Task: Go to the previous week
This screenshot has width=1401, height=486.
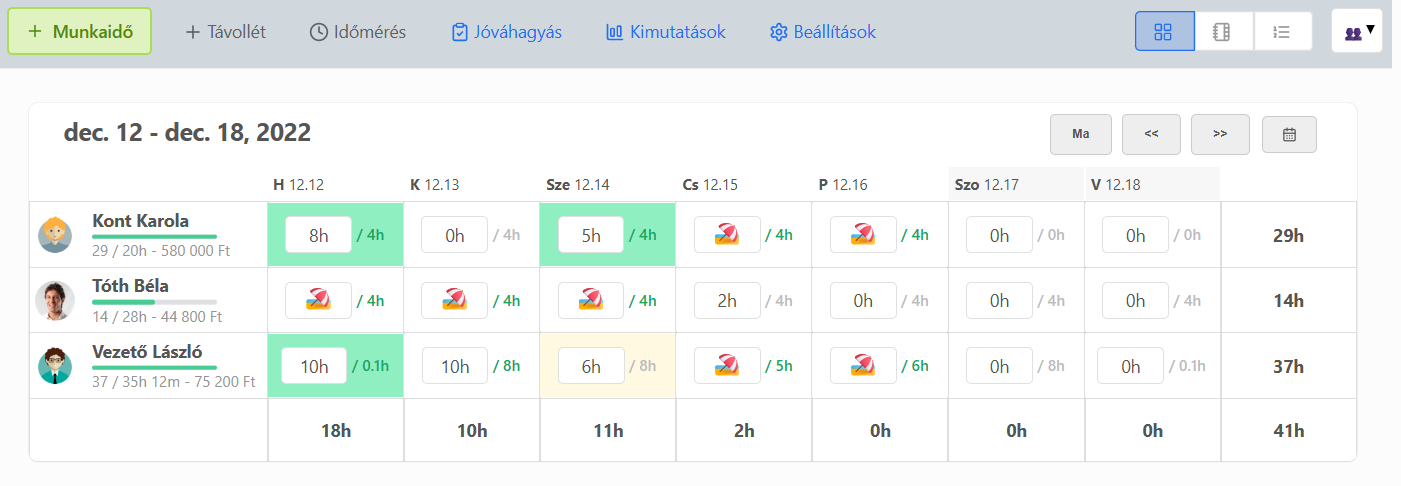Action: [x=1151, y=134]
